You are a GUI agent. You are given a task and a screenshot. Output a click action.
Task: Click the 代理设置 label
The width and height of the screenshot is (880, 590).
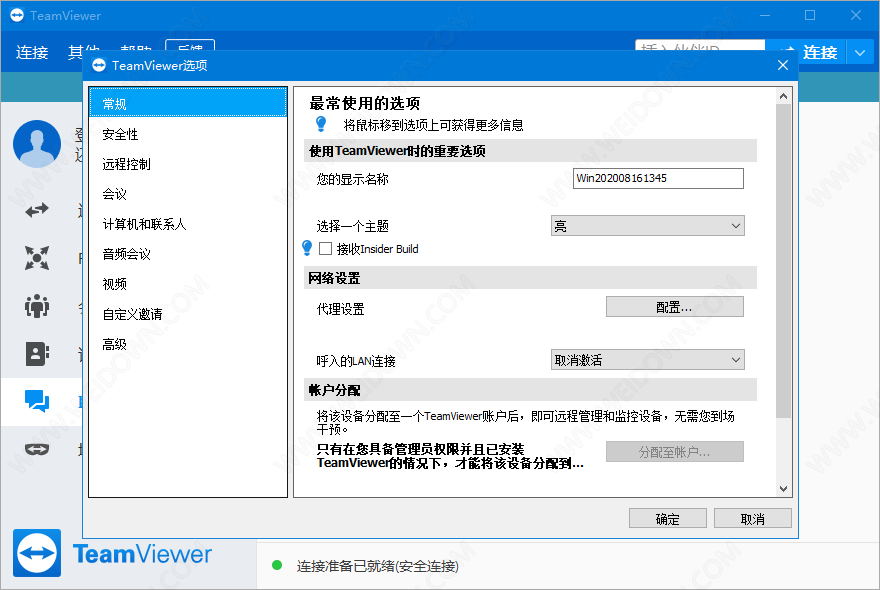click(340, 309)
